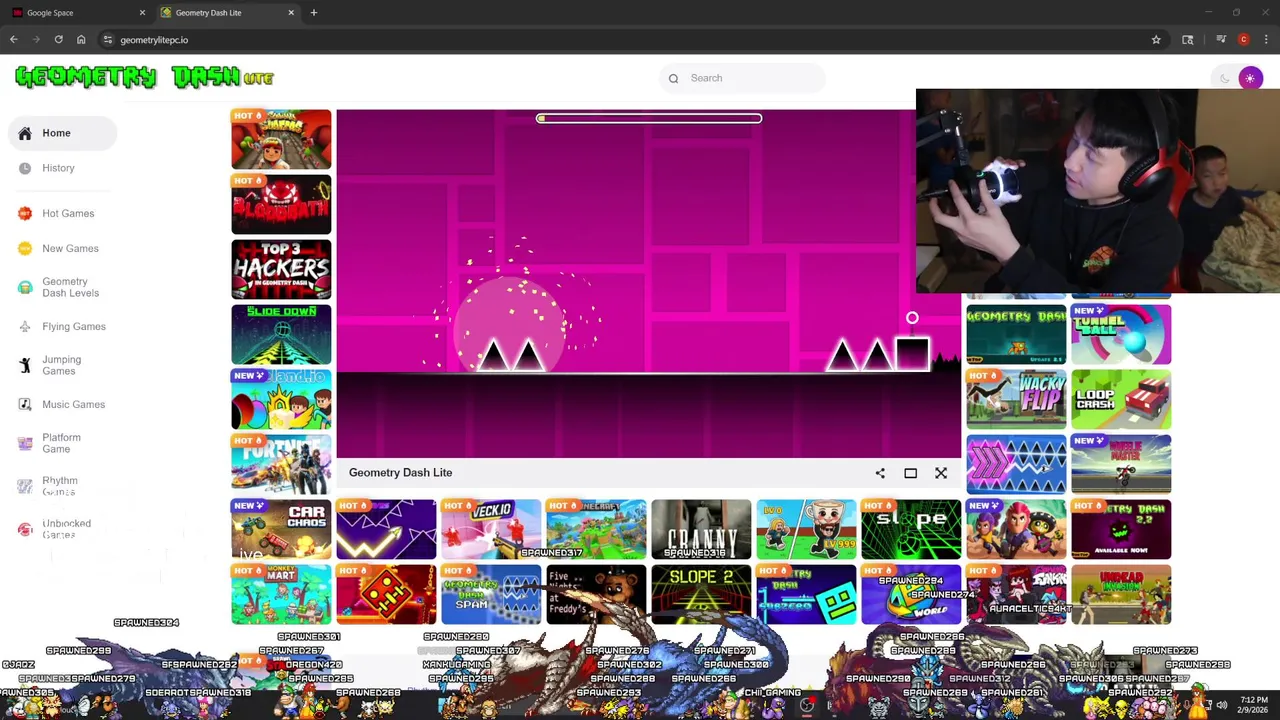Open Geometry Dash 2.2 thumbnail
Viewport: 1280px width, 720px height.
(1121, 529)
